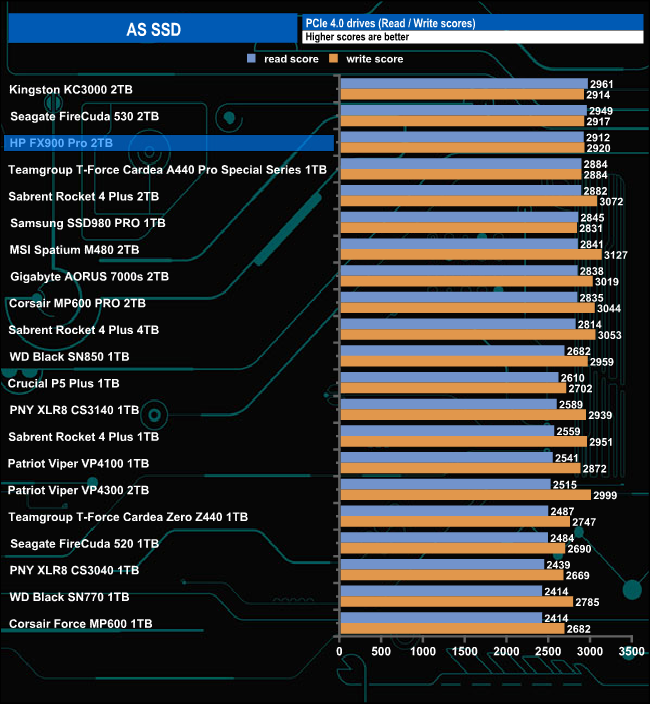Screen dimensions: 650x704
Task: Click the 2838 read value for Gigabyte AORUS
Action: [x=592, y=271]
